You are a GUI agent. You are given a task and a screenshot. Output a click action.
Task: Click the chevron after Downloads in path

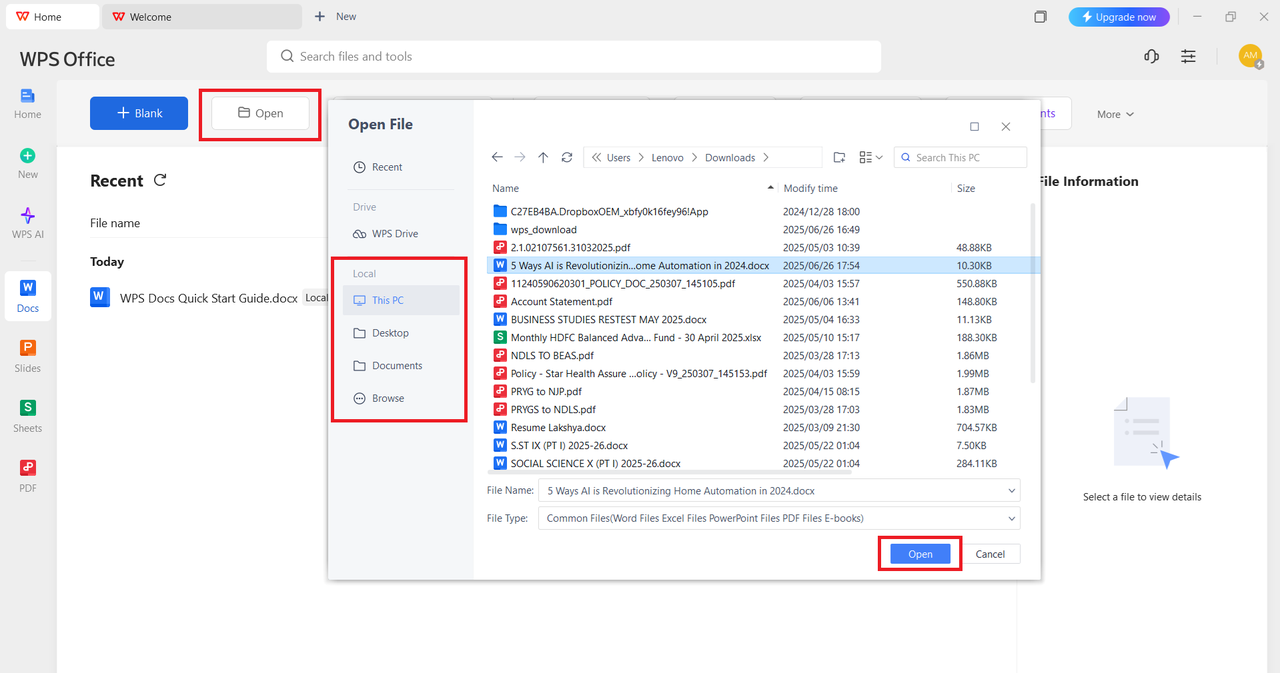pos(766,157)
